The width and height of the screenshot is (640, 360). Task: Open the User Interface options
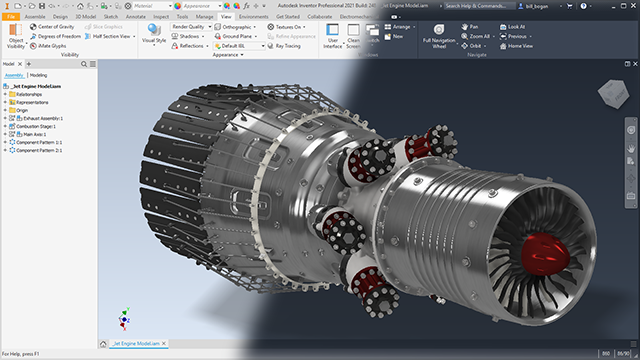click(333, 36)
